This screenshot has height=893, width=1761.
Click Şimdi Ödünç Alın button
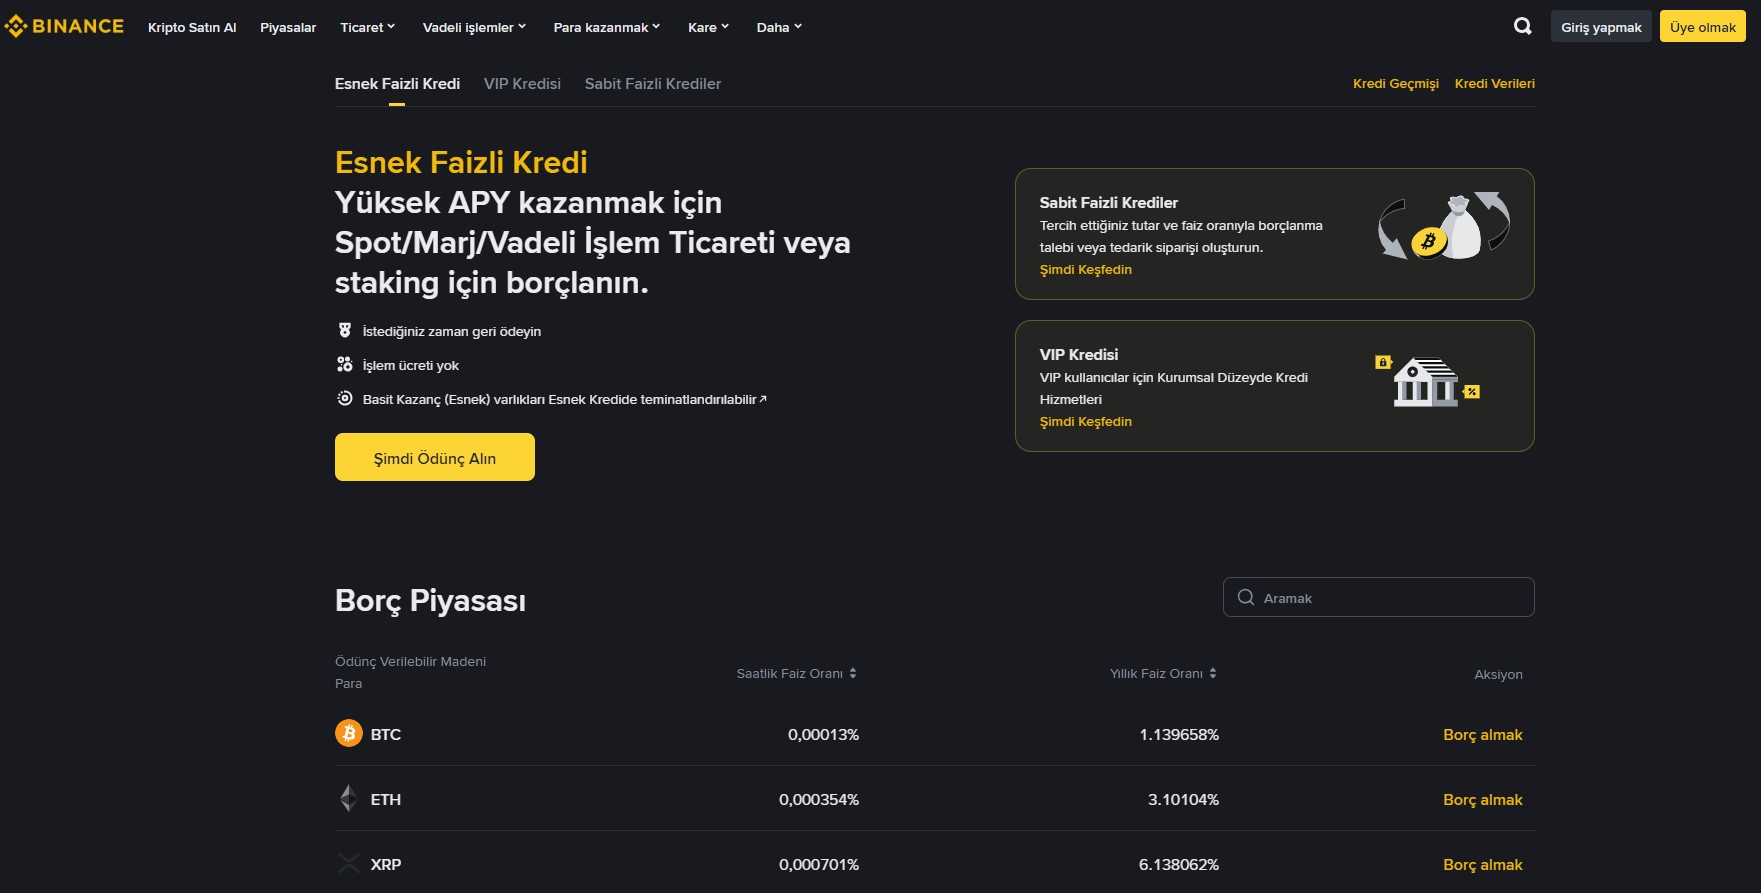(x=435, y=457)
